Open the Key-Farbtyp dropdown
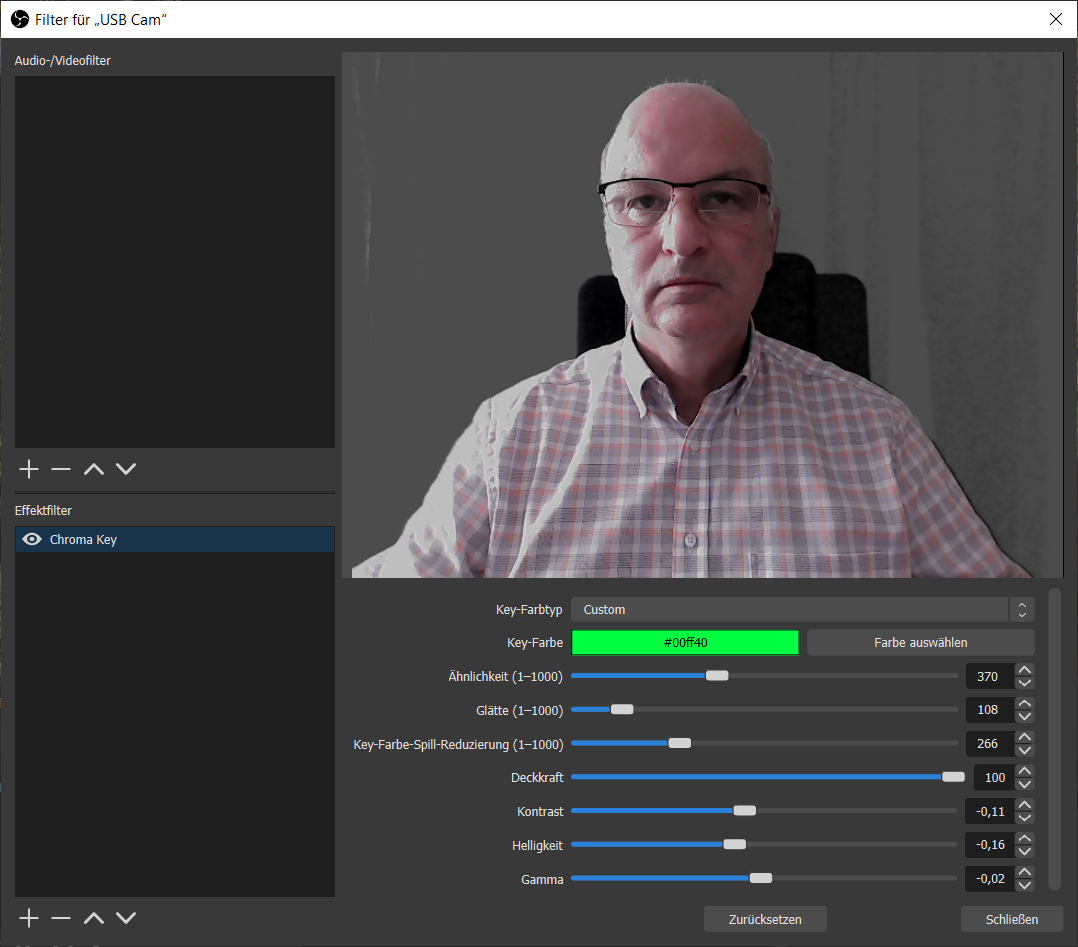 pyautogui.click(x=802, y=610)
